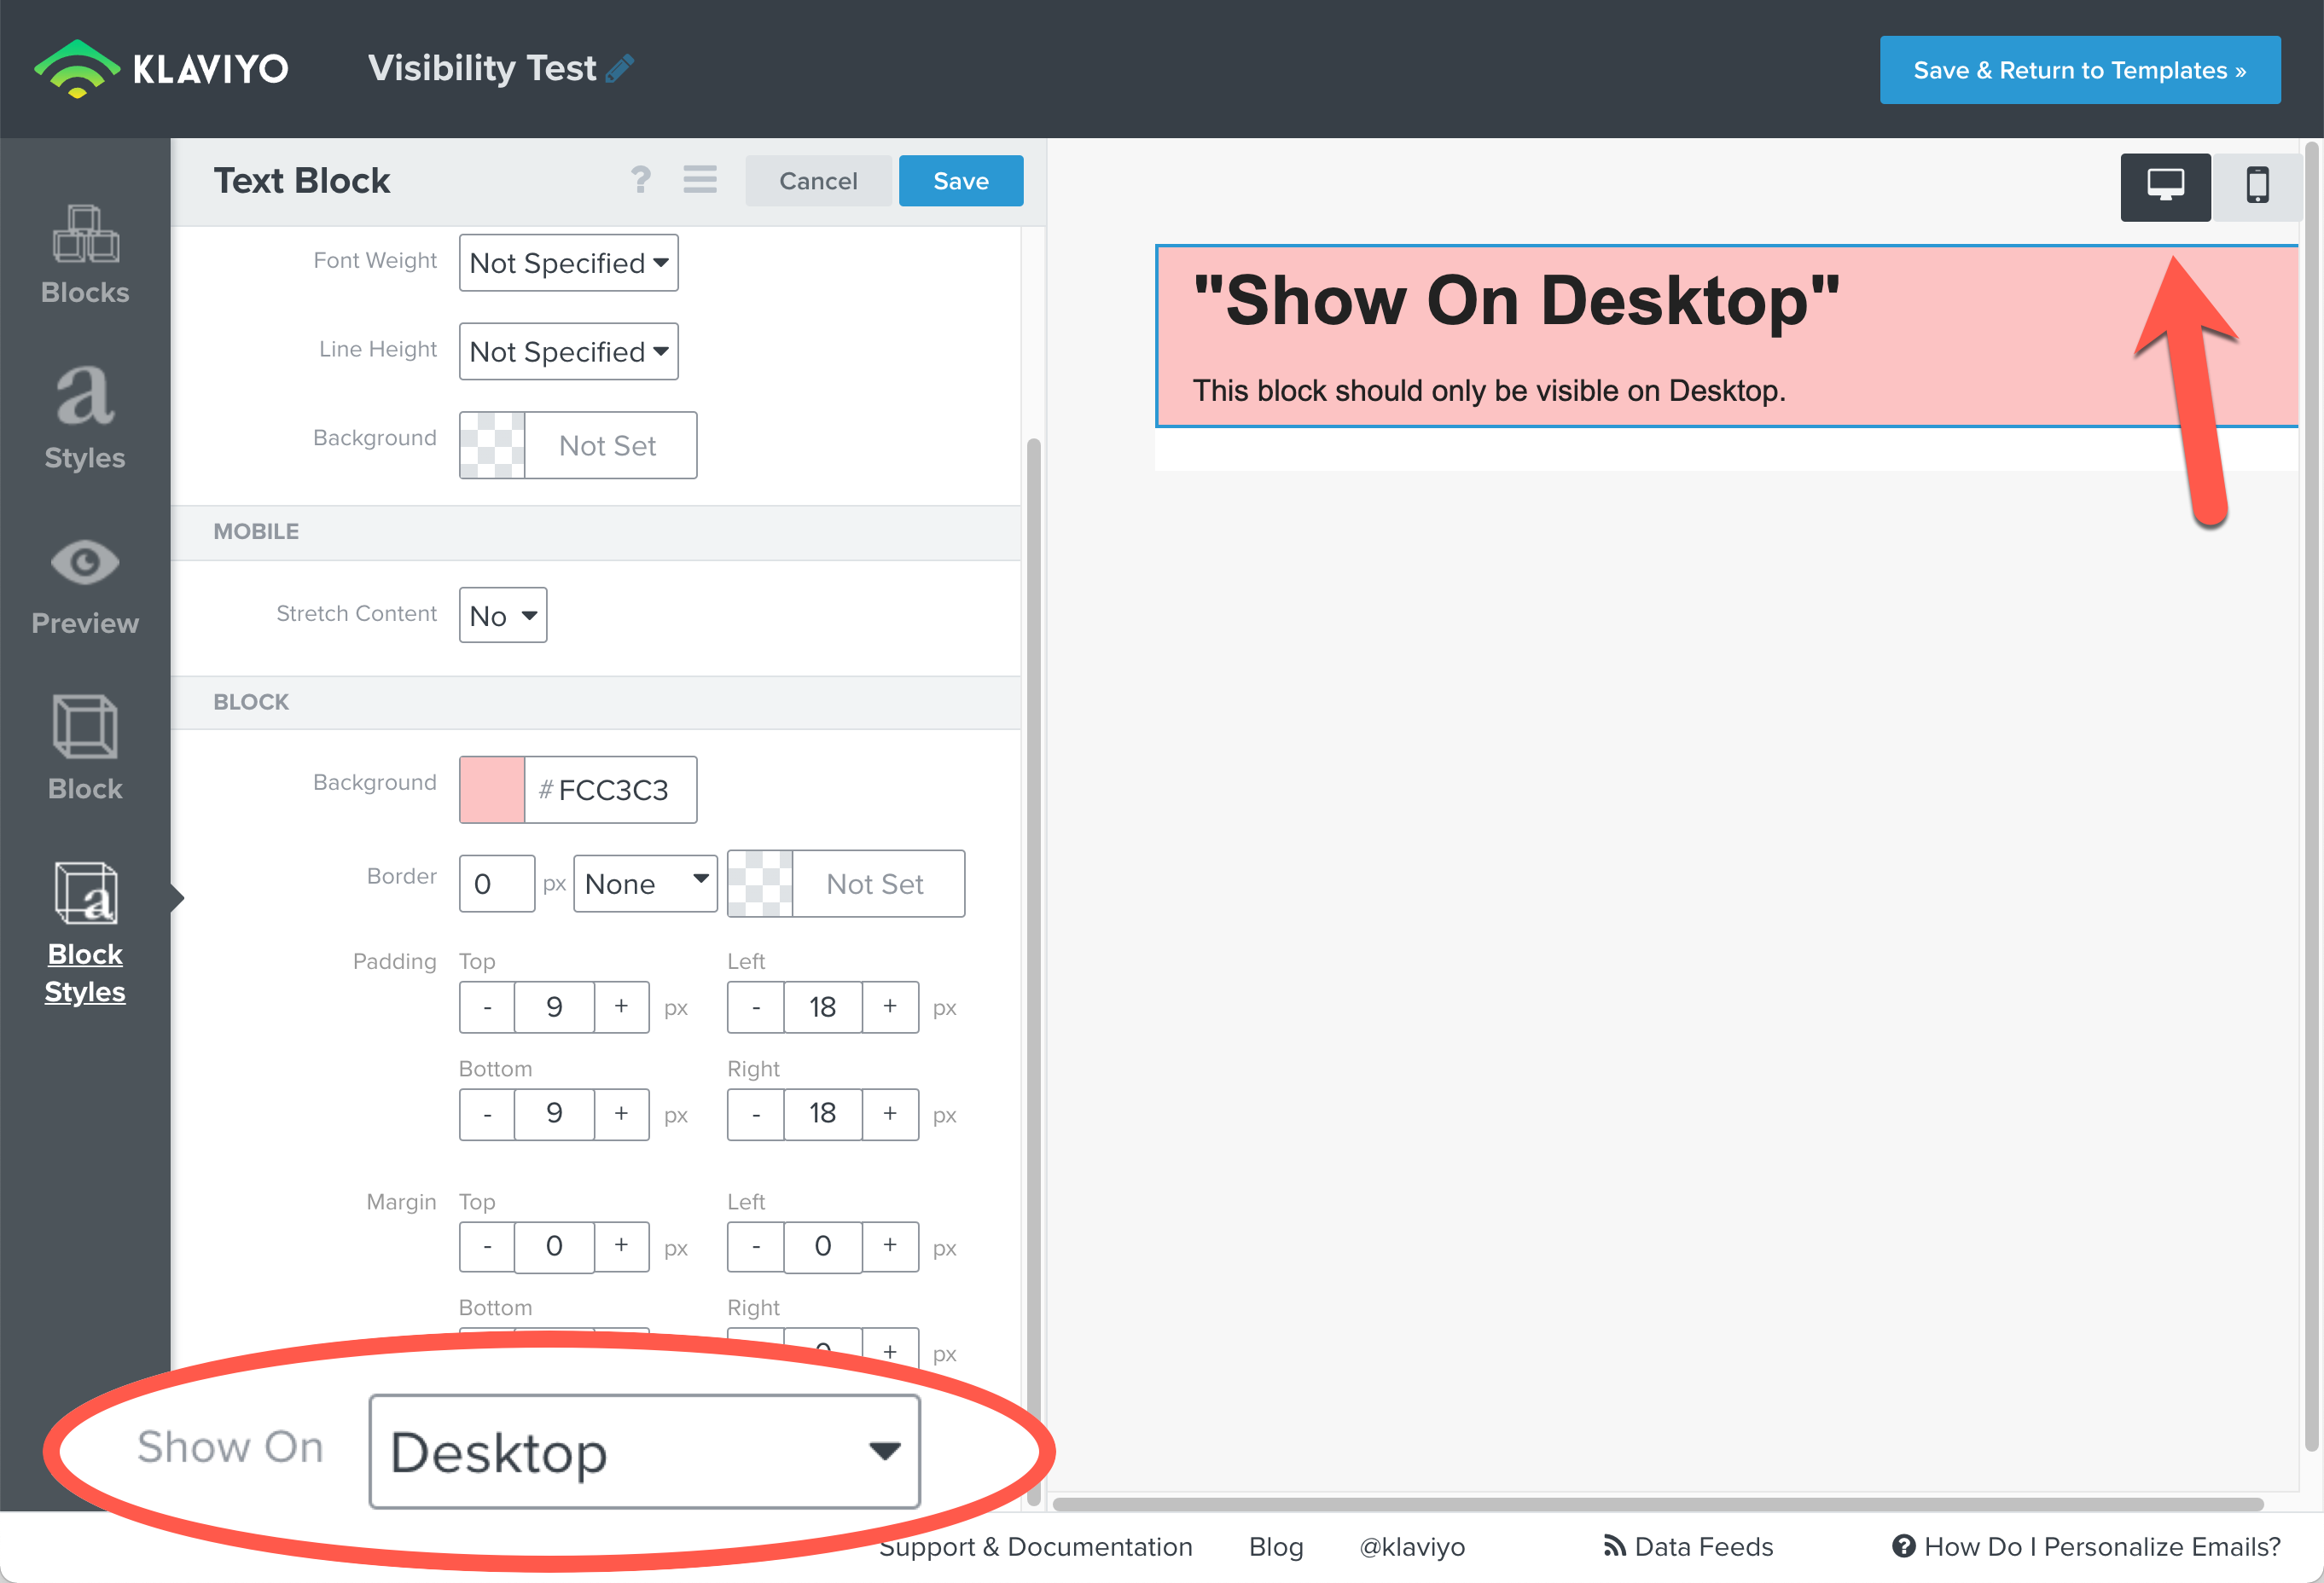Expand the Stretch Content dropdown

coord(500,614)
